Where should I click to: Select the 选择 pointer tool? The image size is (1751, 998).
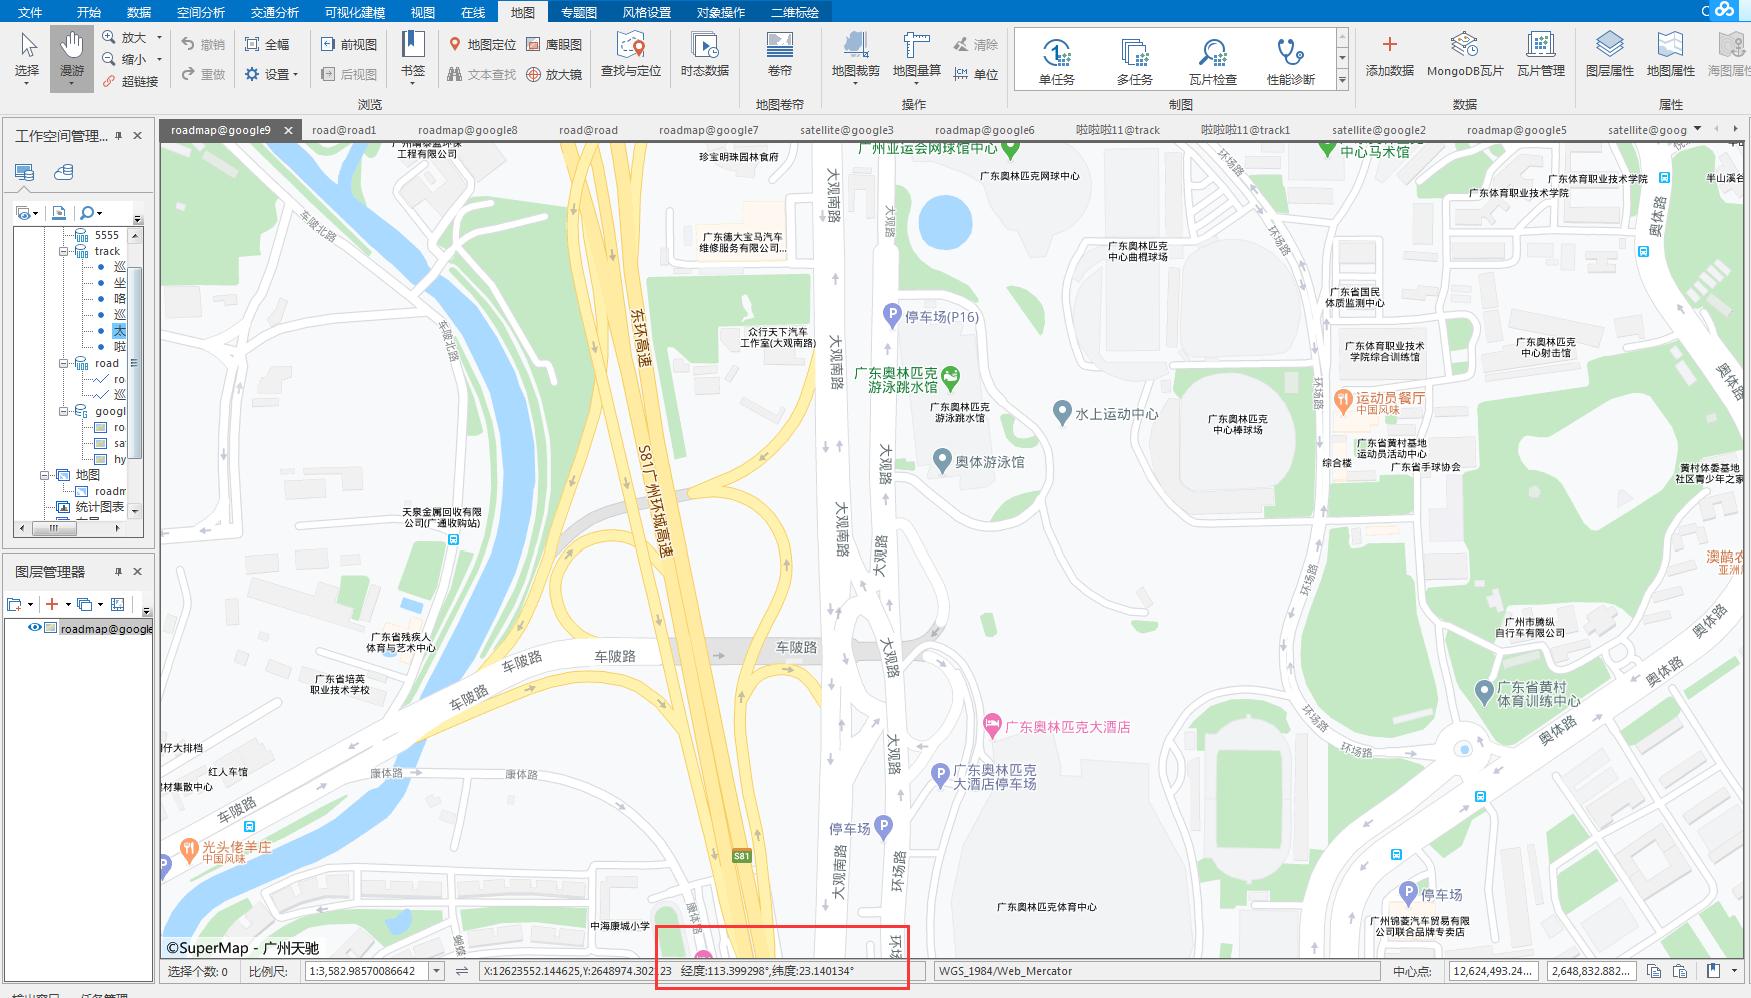pyautogui.click(x=27, y=58)
